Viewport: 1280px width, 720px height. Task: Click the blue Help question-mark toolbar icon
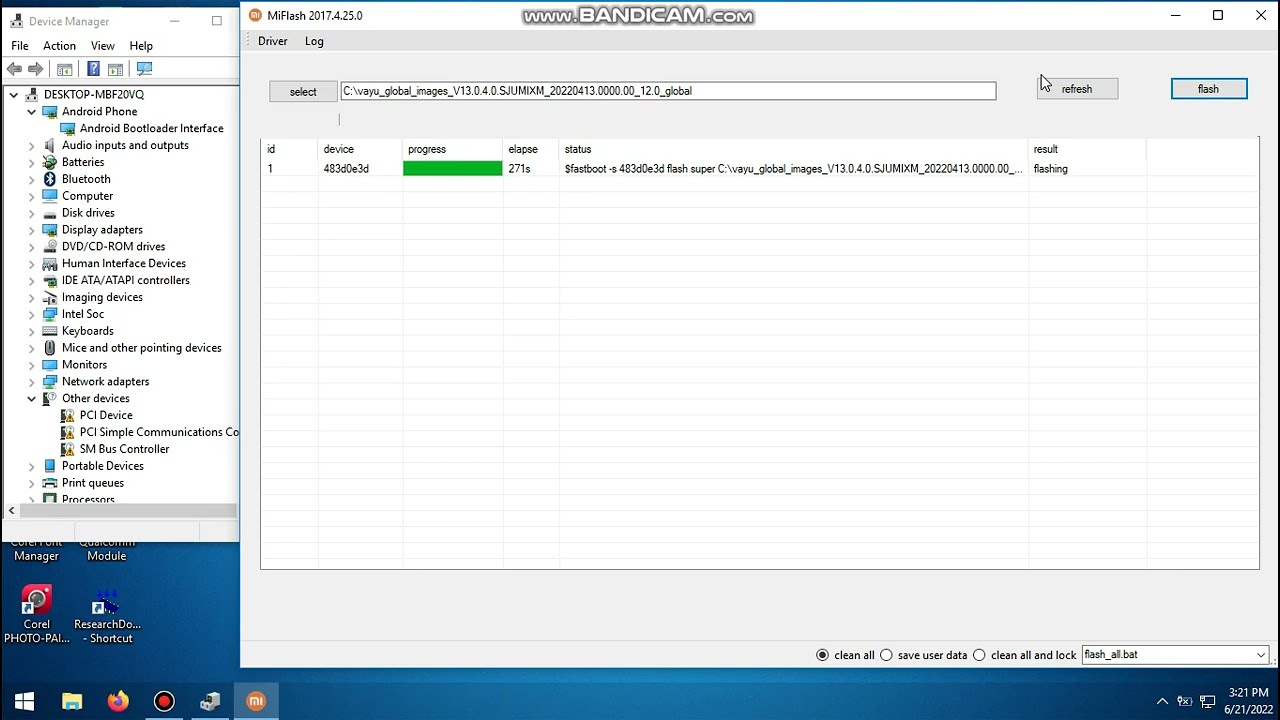93,69
